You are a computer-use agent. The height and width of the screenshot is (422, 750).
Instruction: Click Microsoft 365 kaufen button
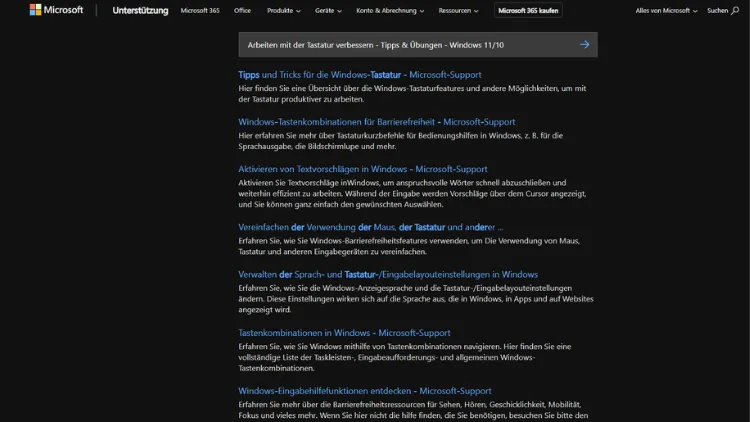(x=528, y=11)
